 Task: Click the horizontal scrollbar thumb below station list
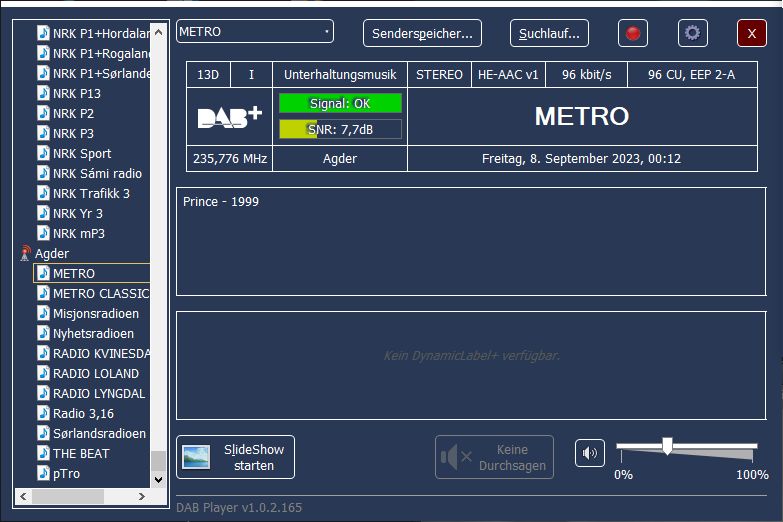[68, 496]
